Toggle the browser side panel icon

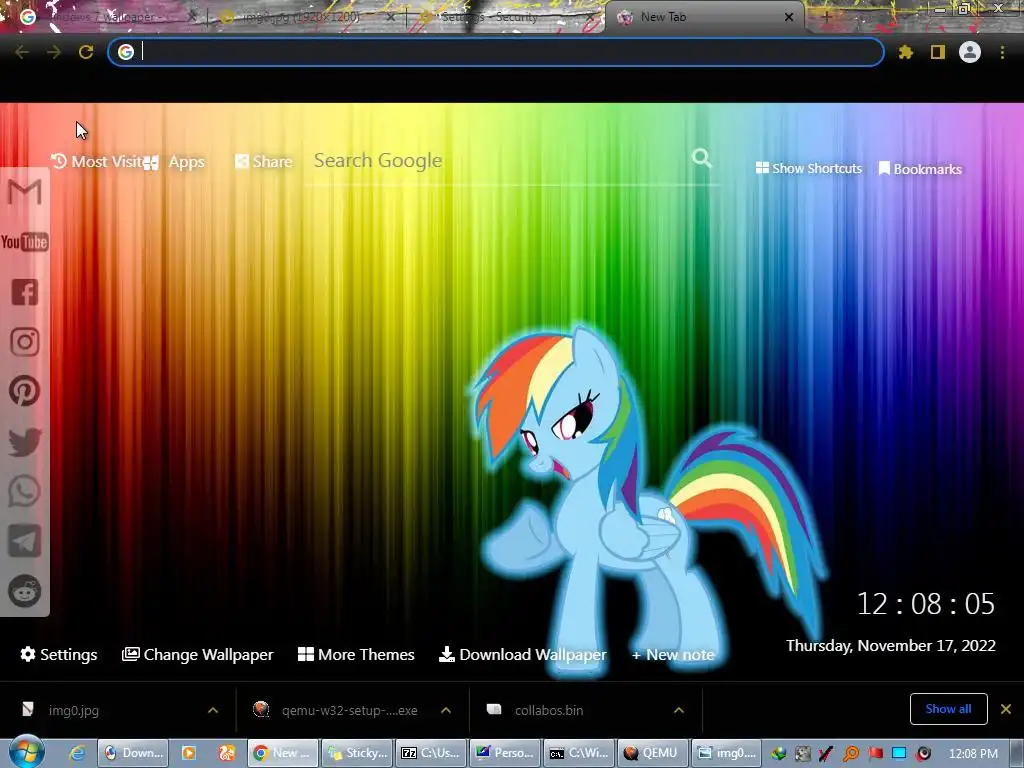938,52
